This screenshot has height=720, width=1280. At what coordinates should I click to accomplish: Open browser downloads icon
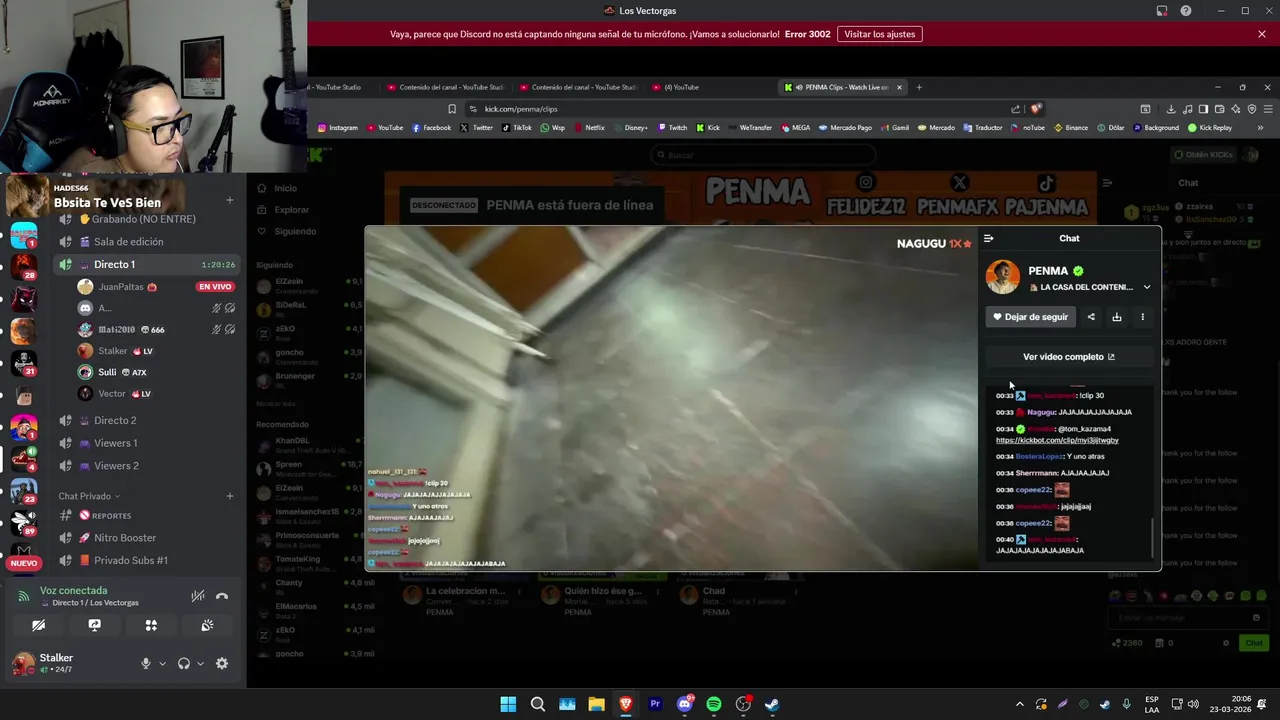point(1171,109)
